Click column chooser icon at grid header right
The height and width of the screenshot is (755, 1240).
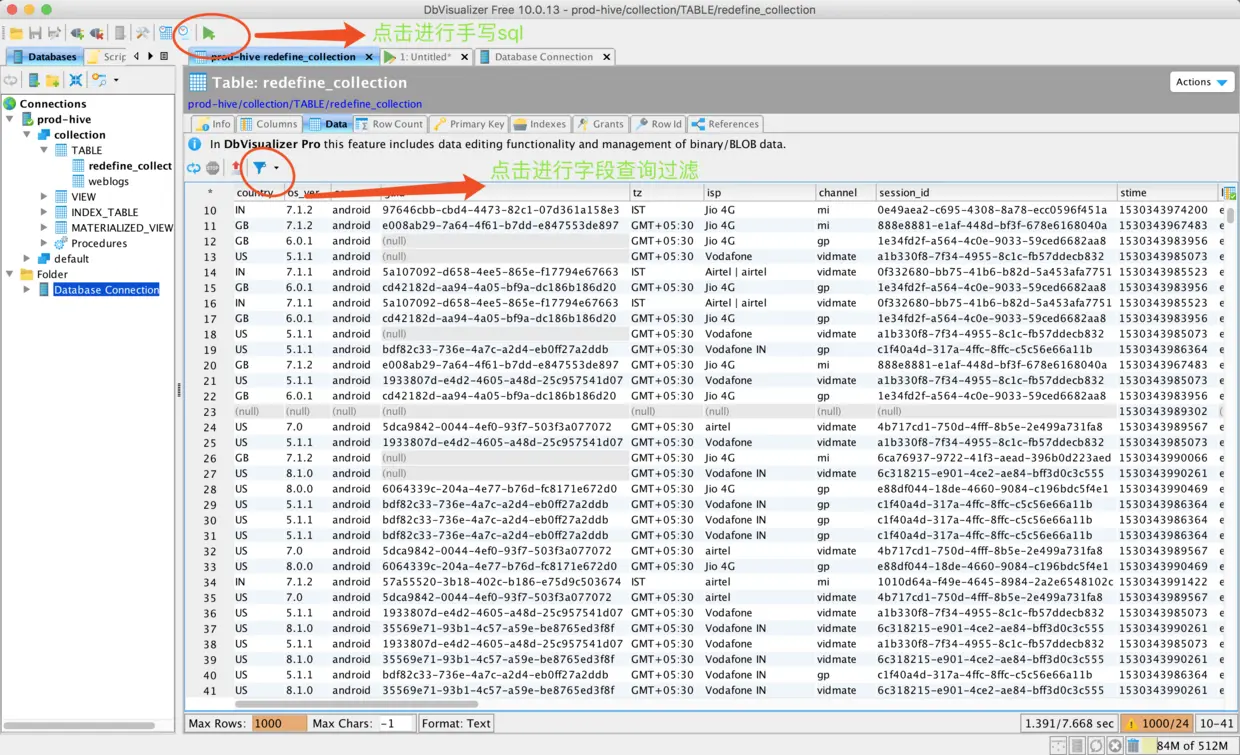coord(1228,192)
